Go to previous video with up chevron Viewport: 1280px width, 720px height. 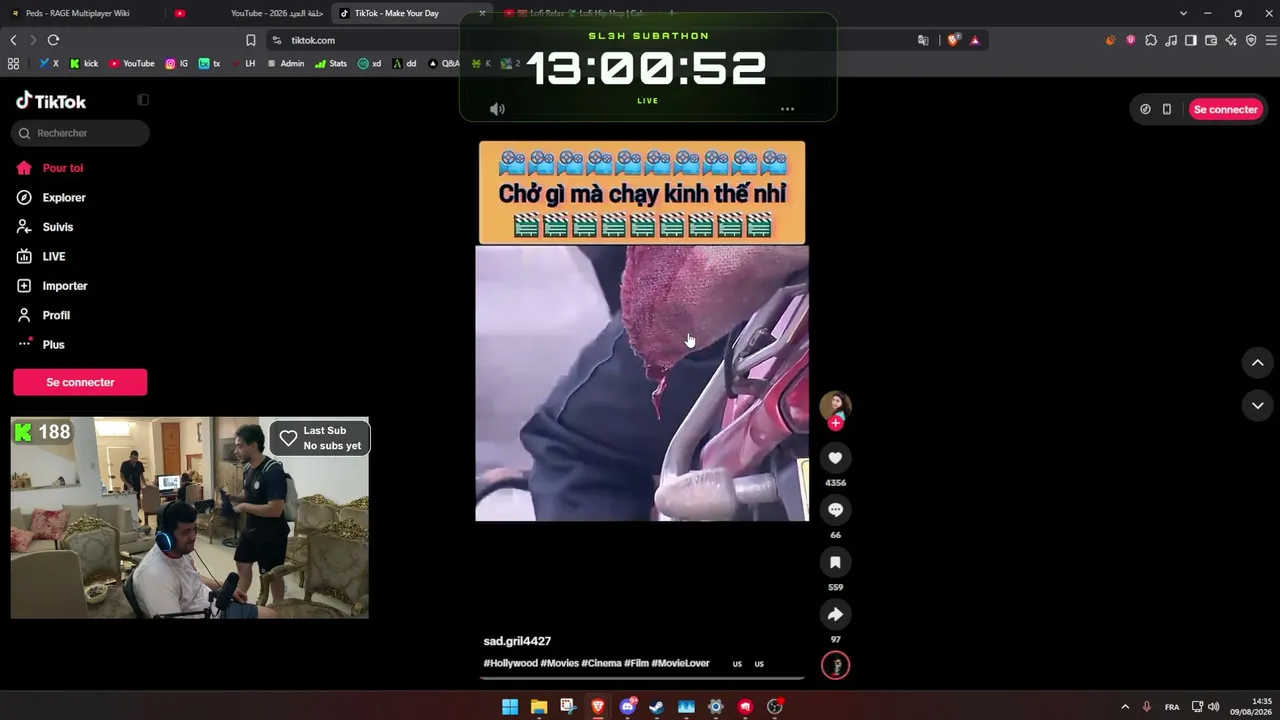pyautogui.click(x=1257, y=362)
